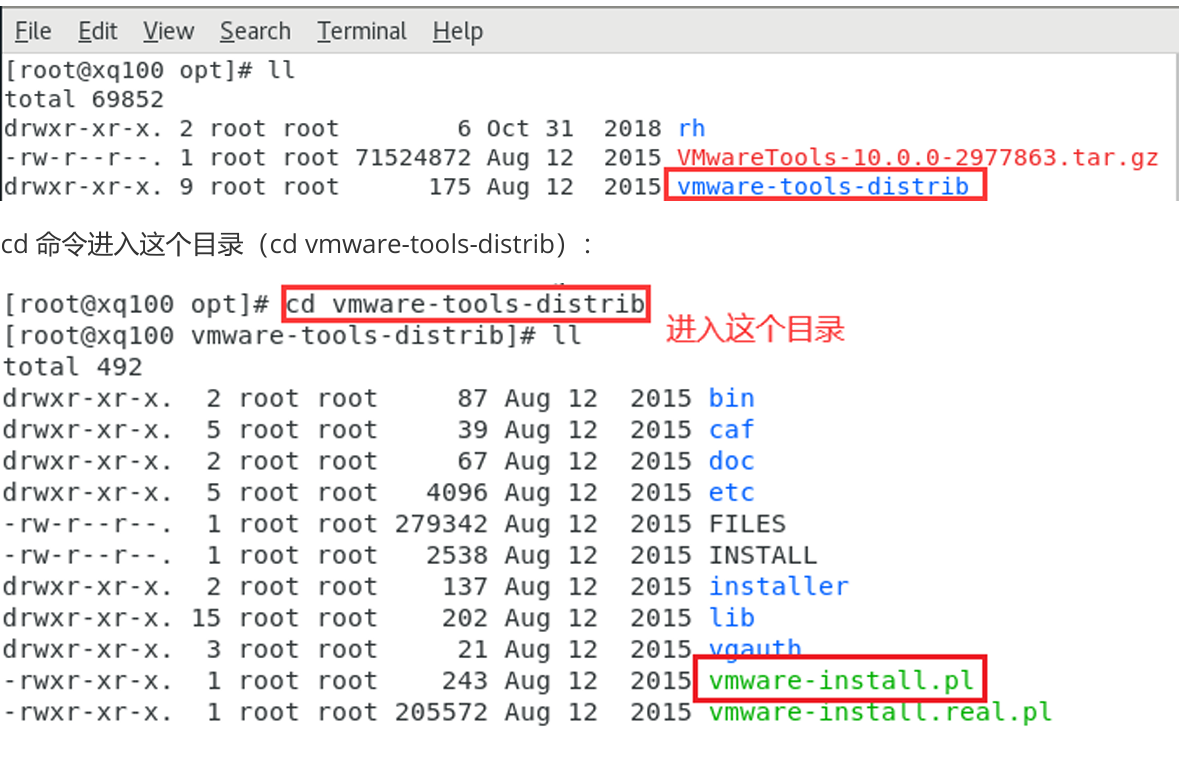Screen dimensions: 1187x771
Task: Click 'total 492' line
Action: (73, 367)
